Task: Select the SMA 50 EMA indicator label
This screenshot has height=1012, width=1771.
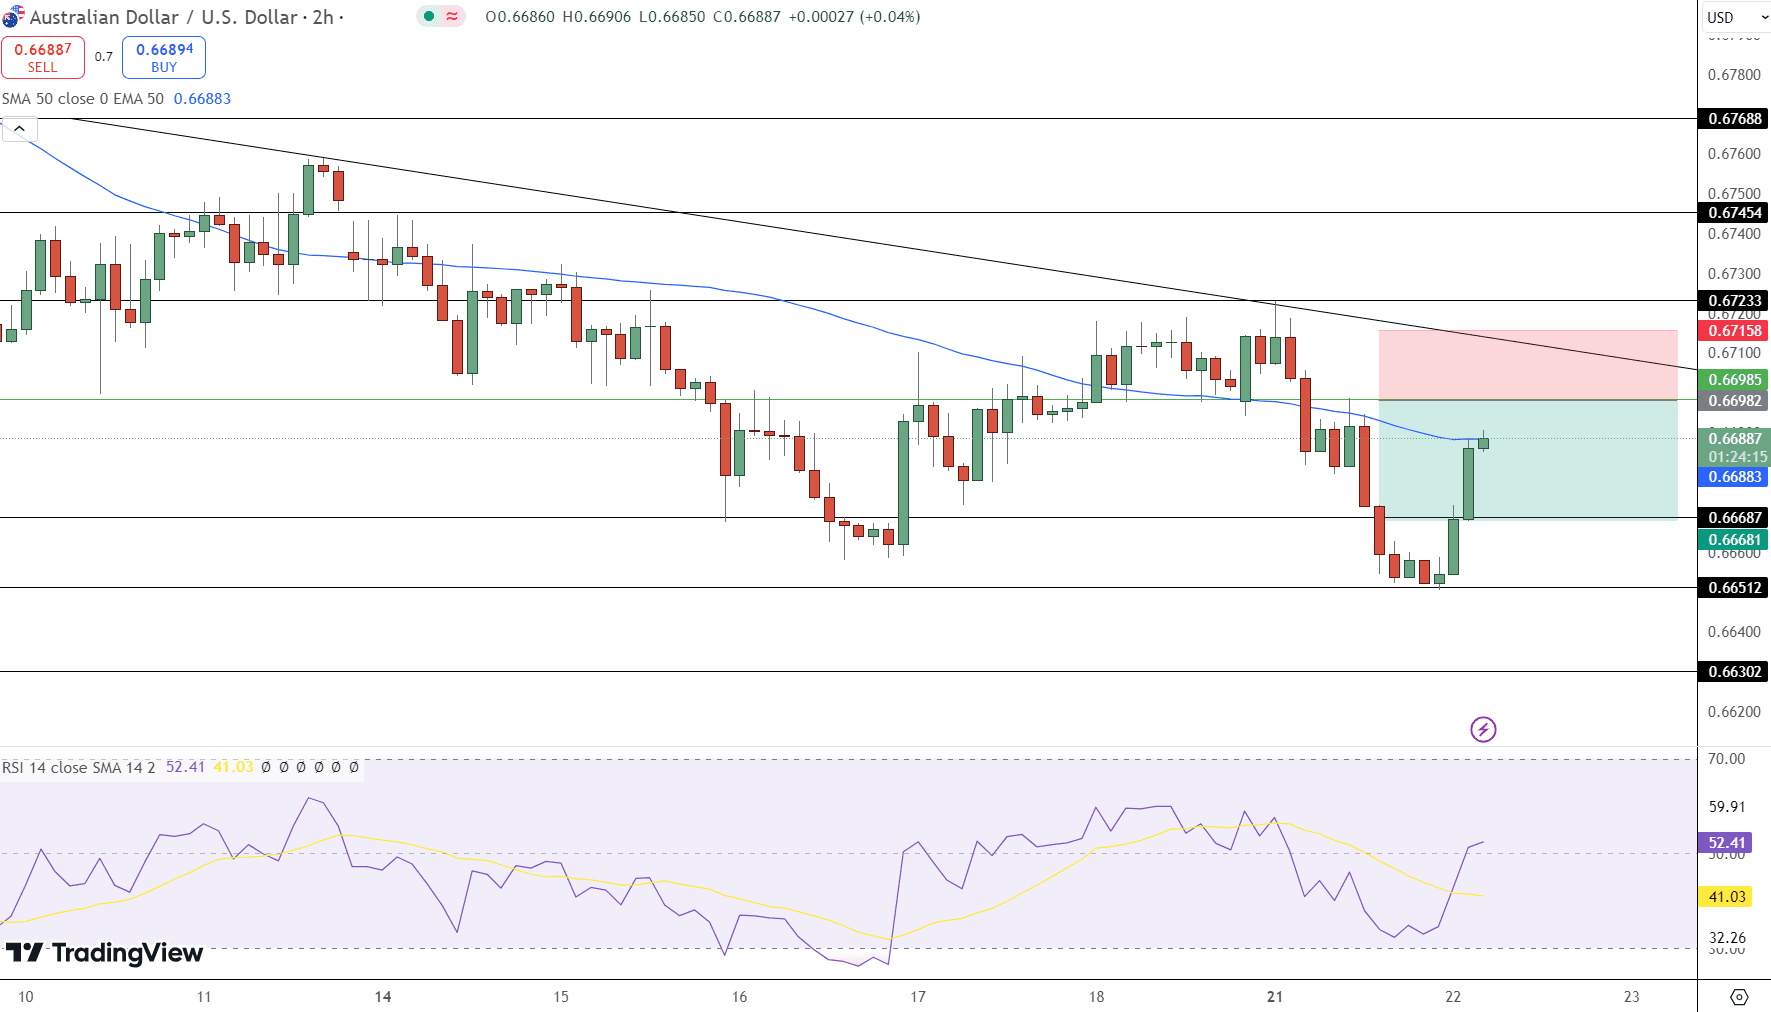Action: point(83,99)
